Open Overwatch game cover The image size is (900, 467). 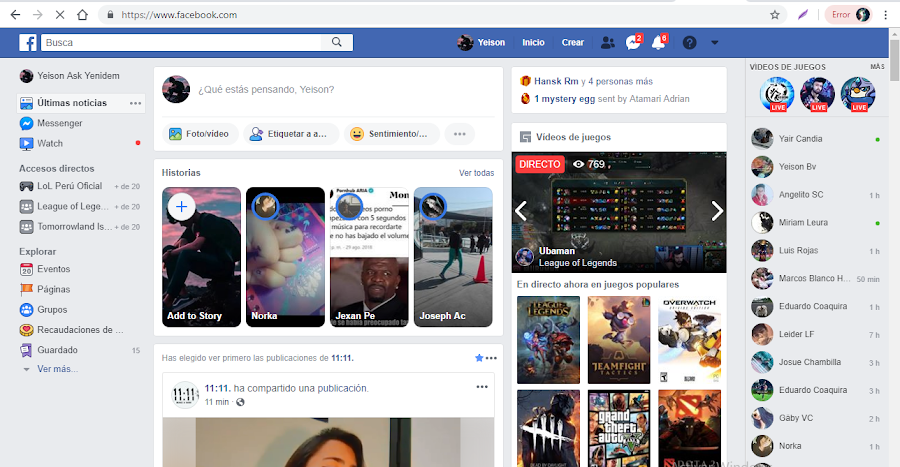(689, 340)
